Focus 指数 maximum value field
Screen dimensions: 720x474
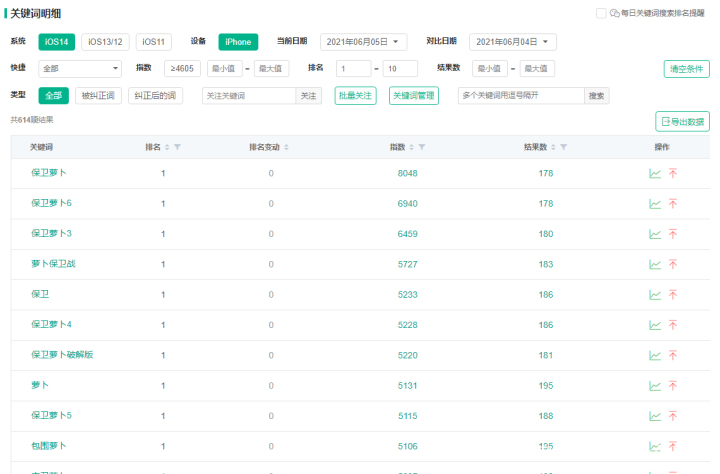tap(271, 68)
